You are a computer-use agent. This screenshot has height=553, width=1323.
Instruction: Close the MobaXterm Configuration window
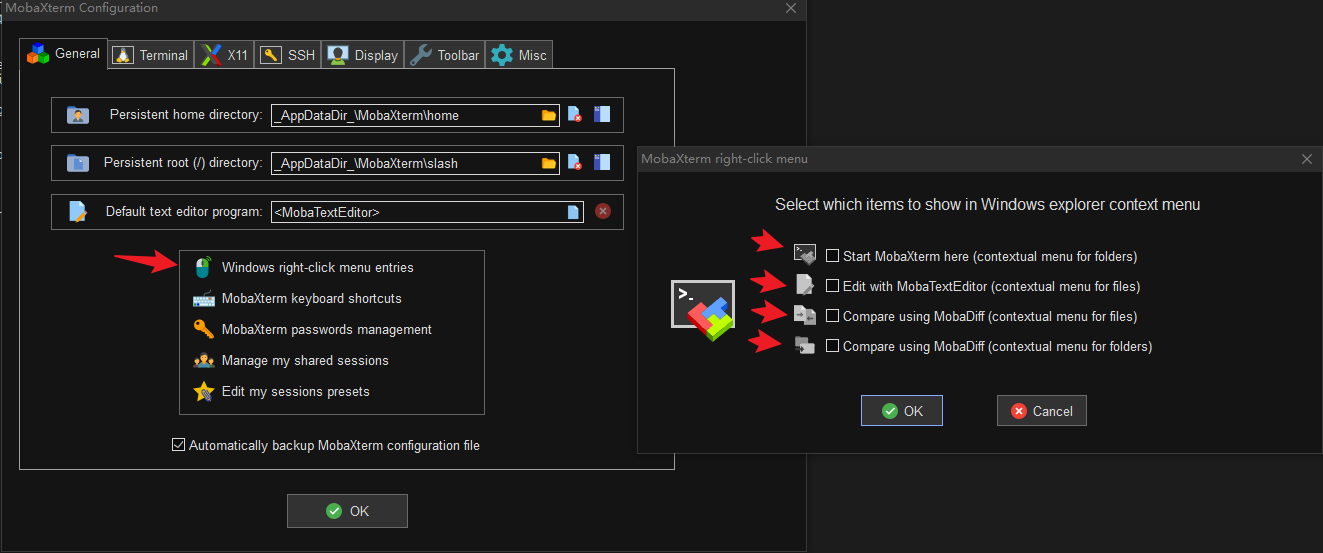click(x=791, y=8)
